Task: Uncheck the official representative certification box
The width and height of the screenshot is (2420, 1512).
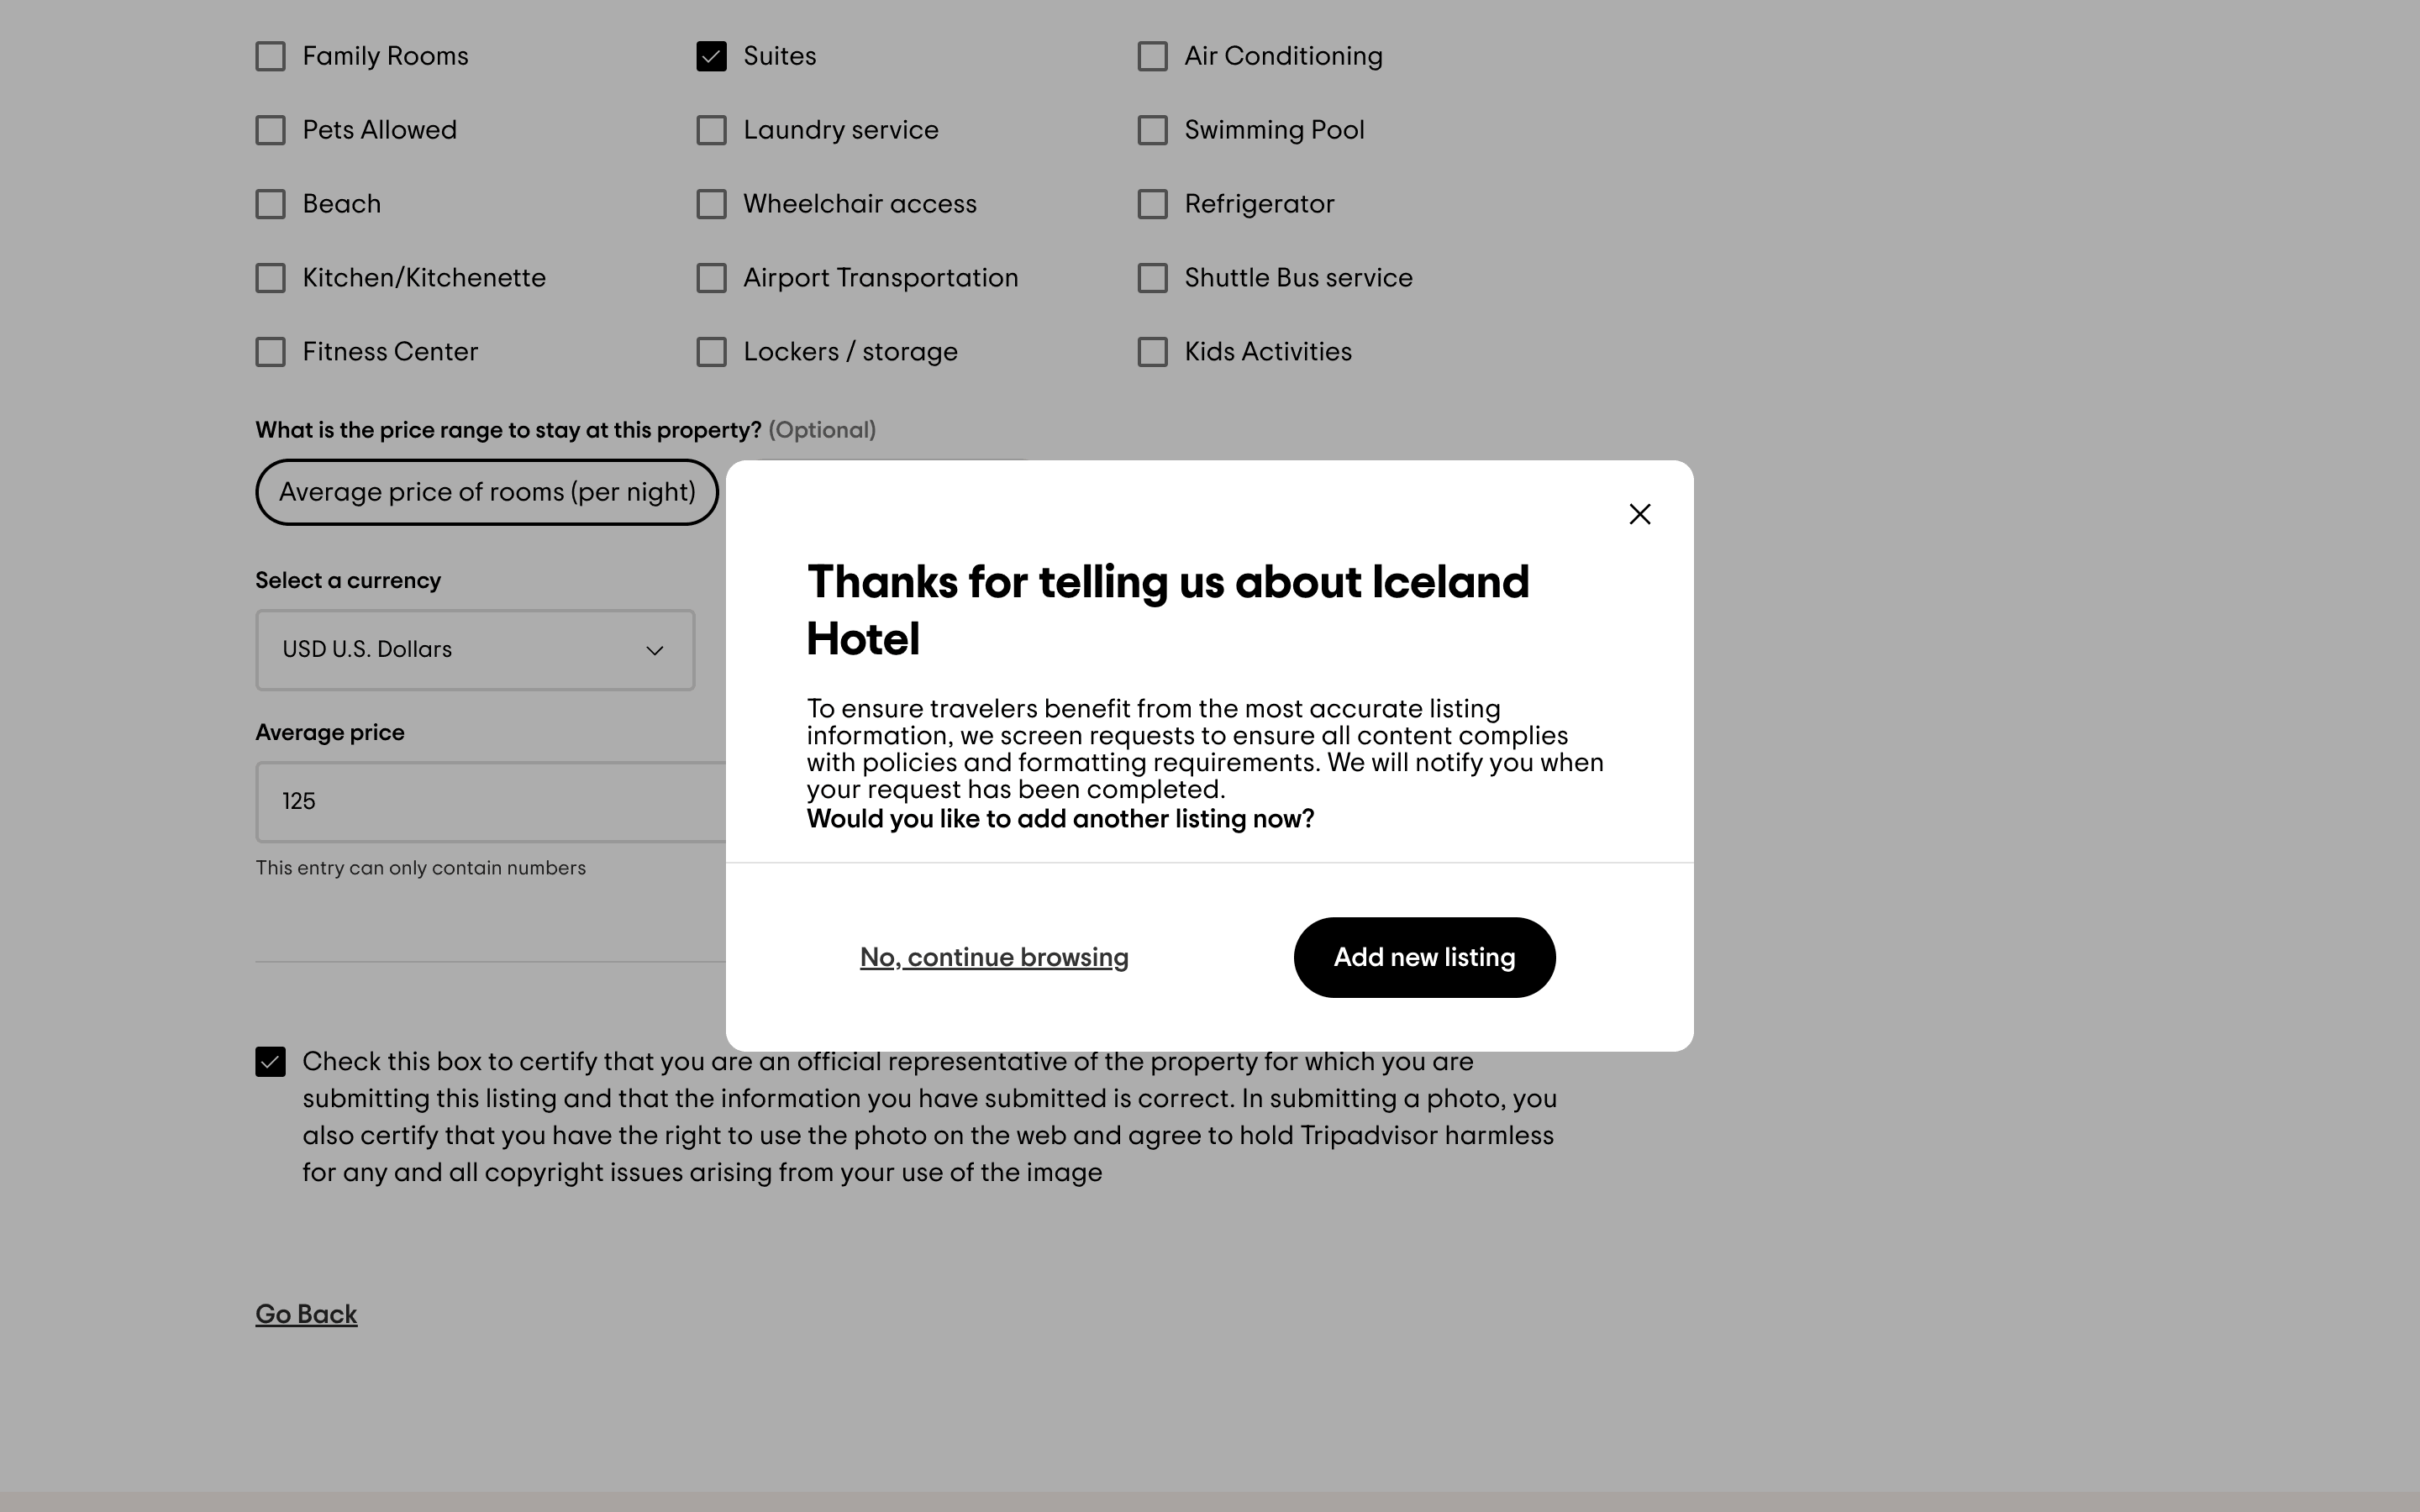Action: coord(270,1062)
